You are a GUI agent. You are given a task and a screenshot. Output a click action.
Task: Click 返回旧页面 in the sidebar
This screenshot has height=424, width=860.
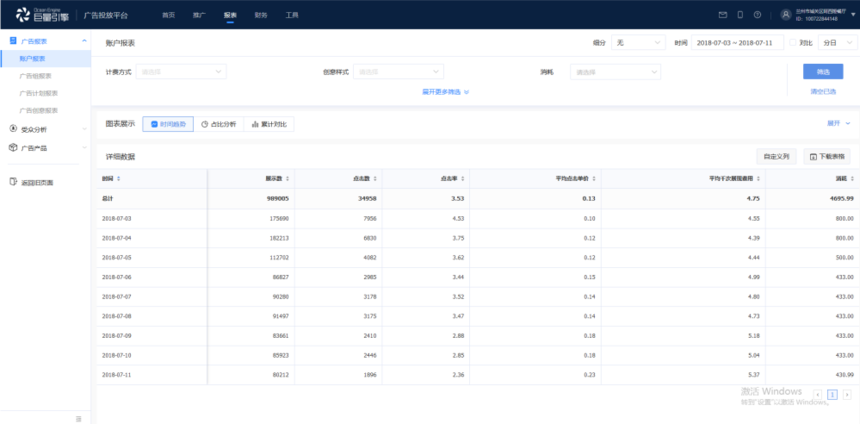pyautogui.click(x=37, y=183)
